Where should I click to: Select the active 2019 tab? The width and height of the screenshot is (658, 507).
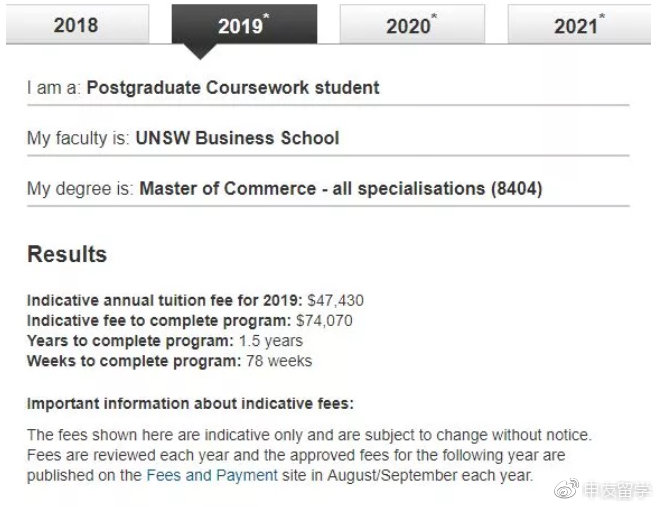(x=244, y=24)
